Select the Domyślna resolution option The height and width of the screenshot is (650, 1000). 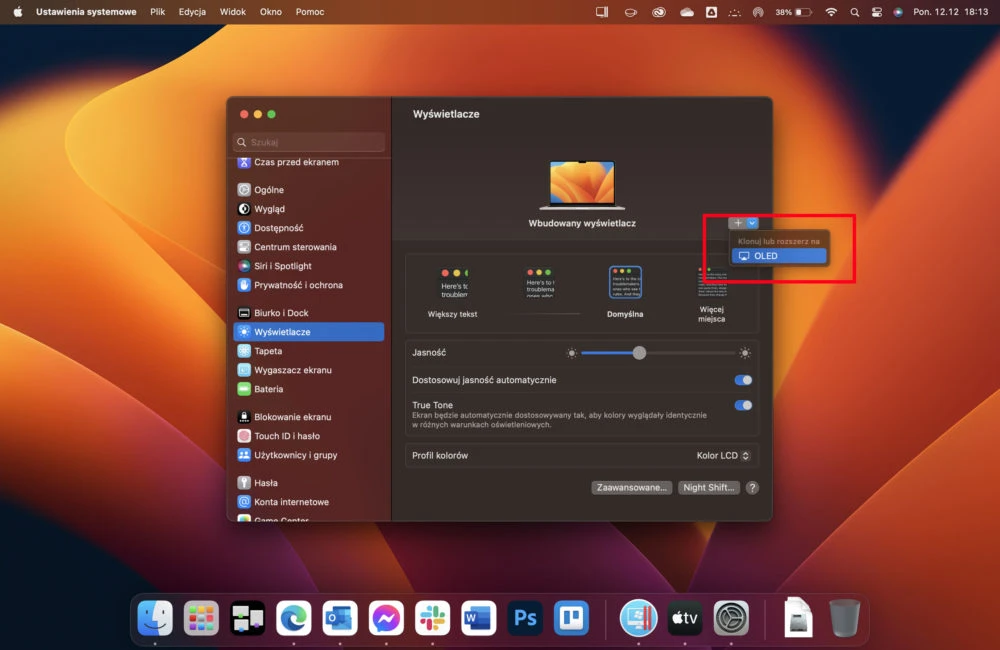[x=625, y=292]
